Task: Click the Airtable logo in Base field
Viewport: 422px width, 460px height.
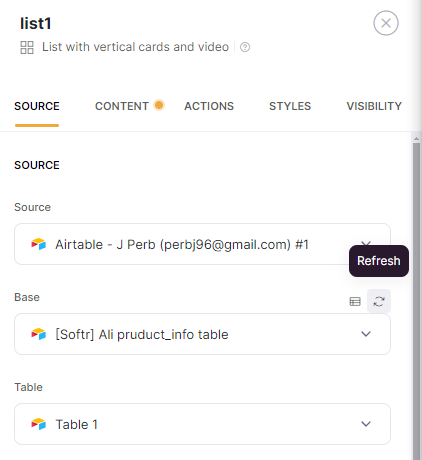Action: click(39, 334)
